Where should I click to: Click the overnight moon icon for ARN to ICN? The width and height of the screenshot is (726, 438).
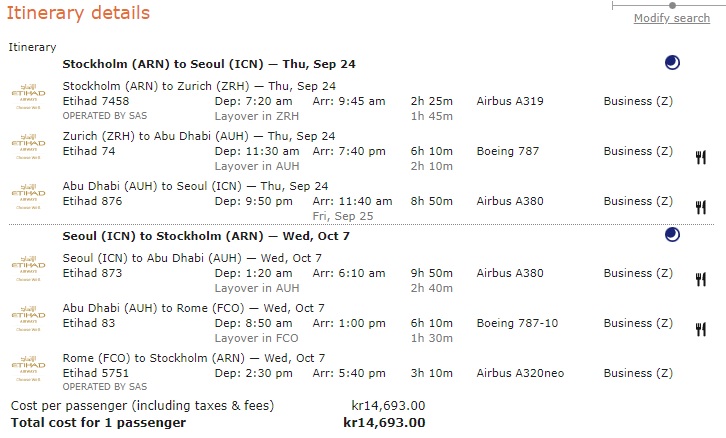(x=672, y=63)
